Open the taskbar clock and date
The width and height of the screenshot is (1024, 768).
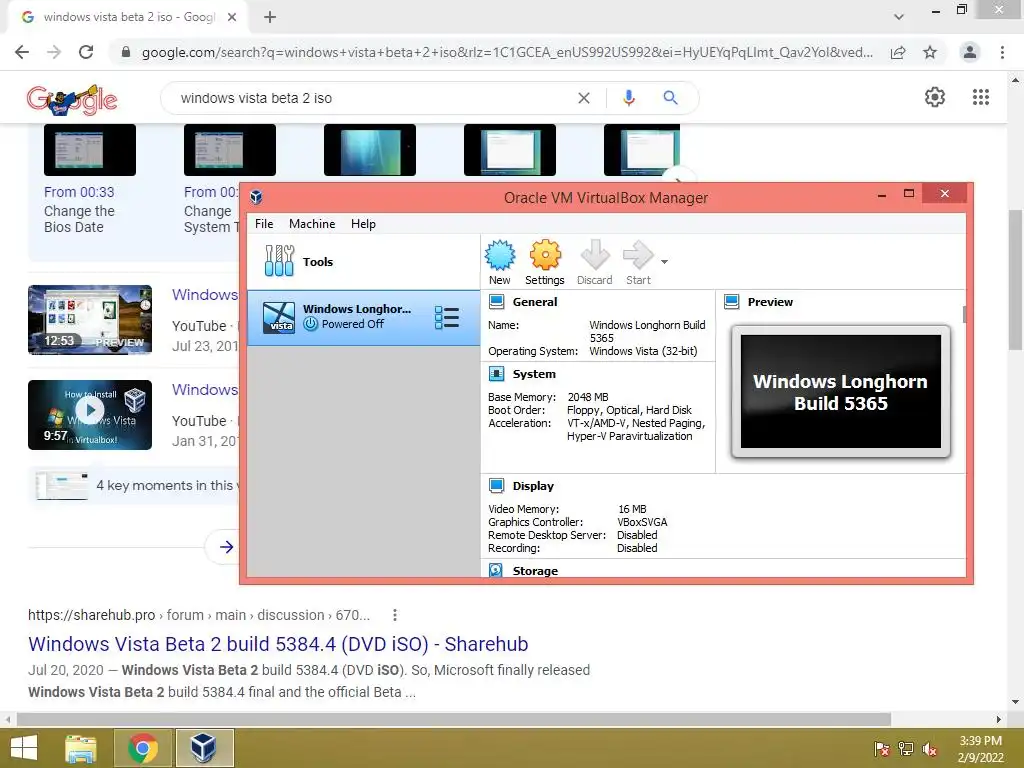pos(980,749)
